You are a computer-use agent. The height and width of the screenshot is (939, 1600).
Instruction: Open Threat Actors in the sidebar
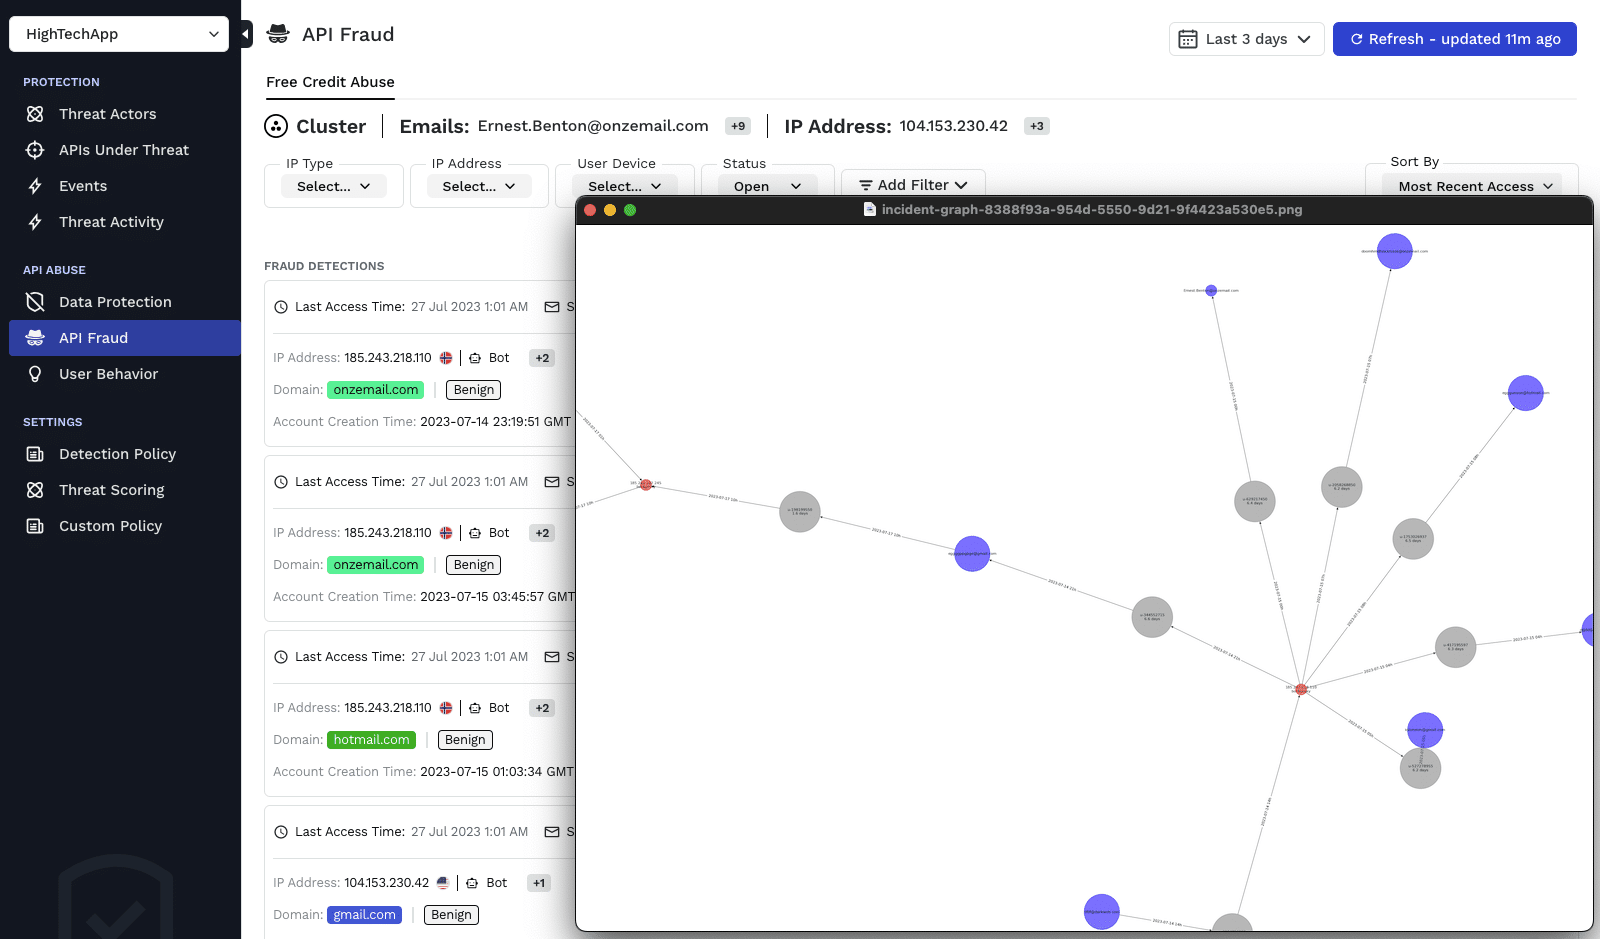(x=107, y=114)
